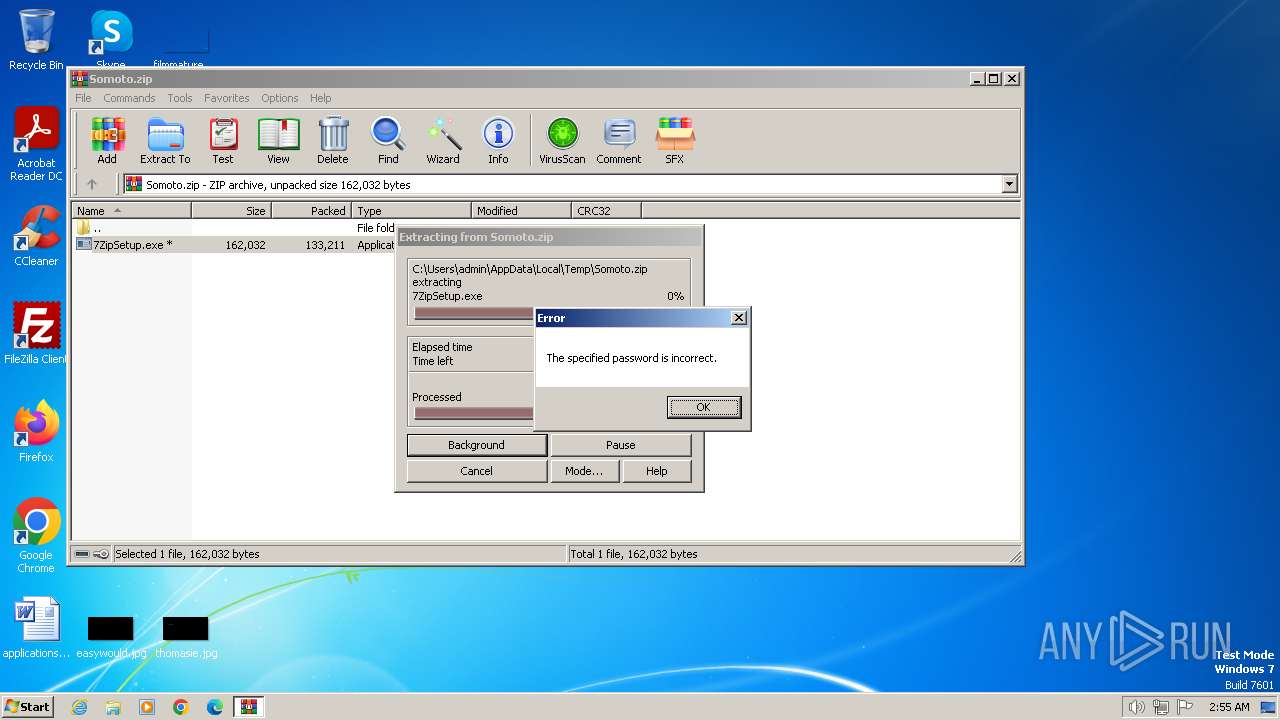The height and width of the screenshot is (720, 1280).
Task: Click the Processed total progress bar
Action: coord(474,413)
